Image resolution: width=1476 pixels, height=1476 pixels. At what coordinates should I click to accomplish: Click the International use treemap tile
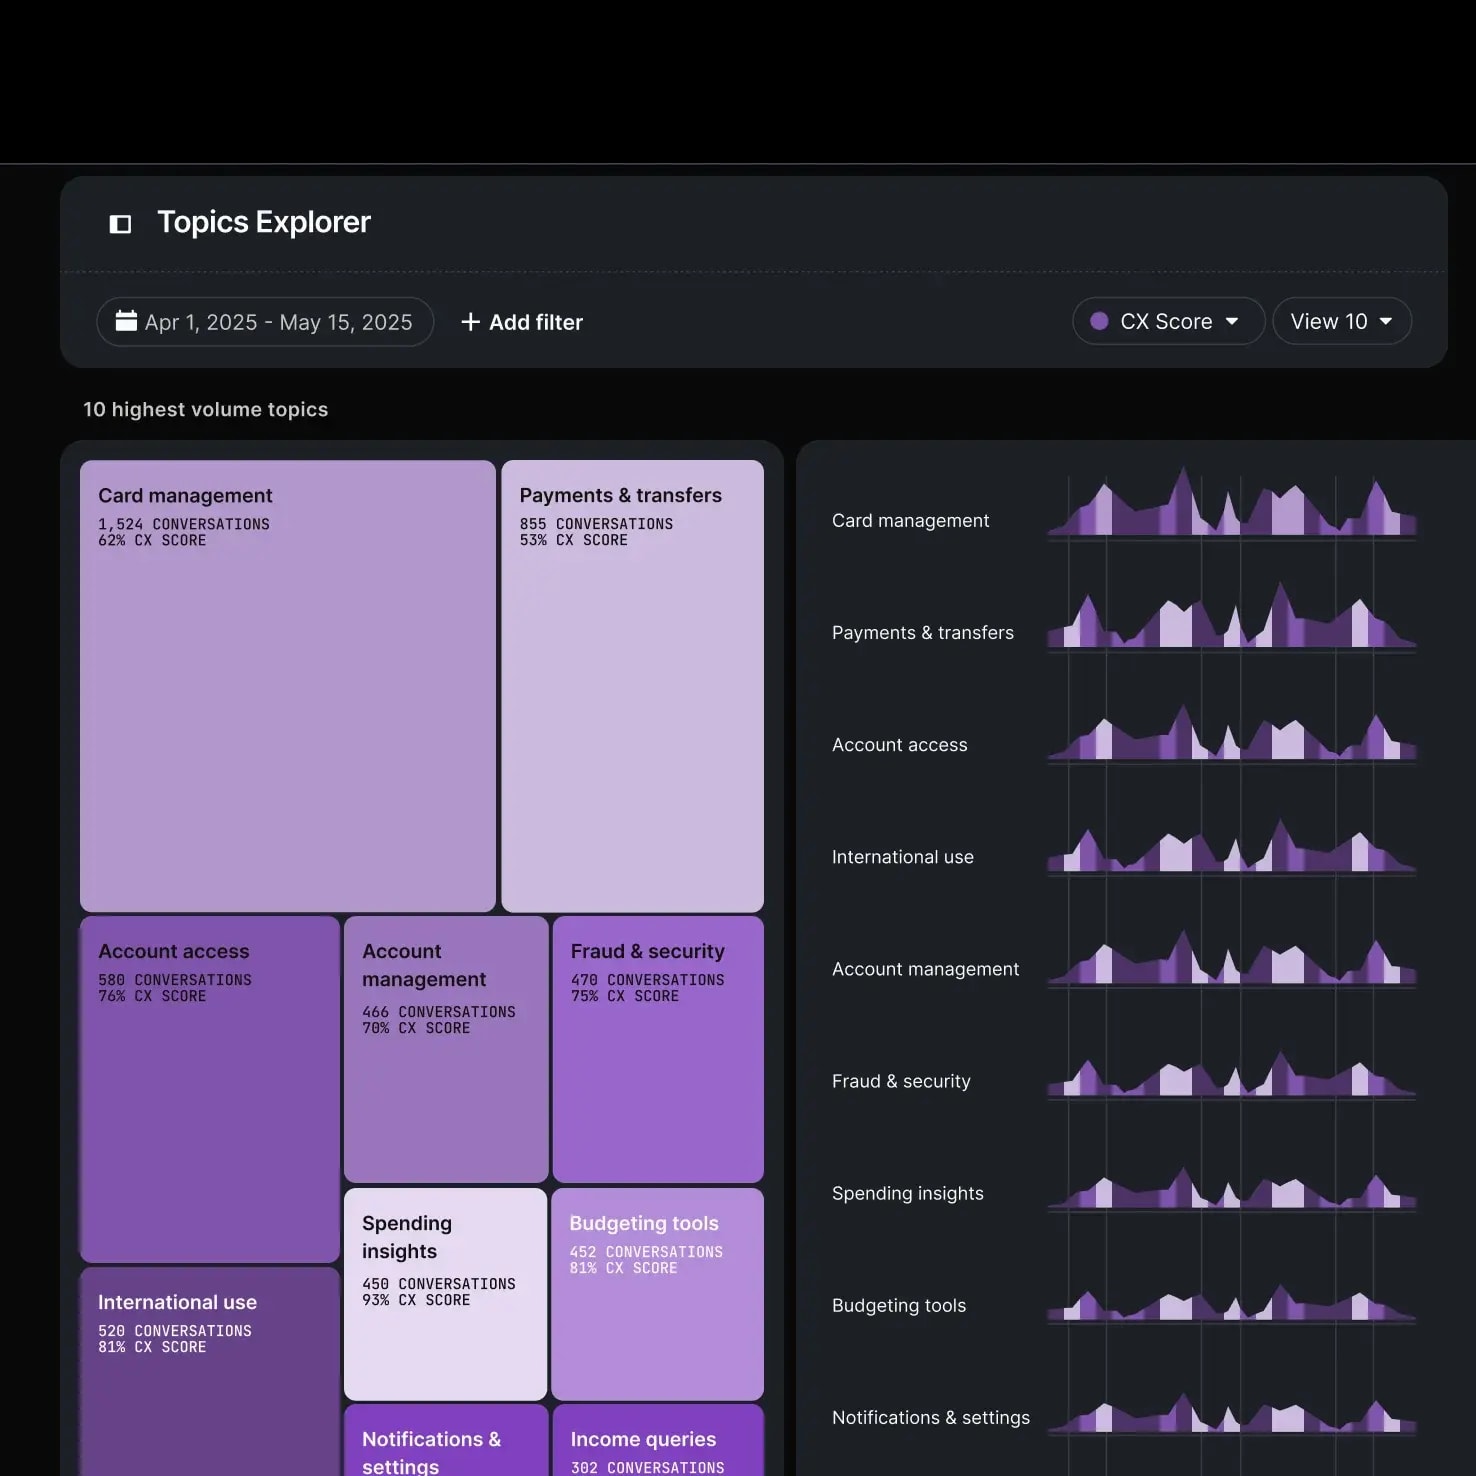[209, 1370]
